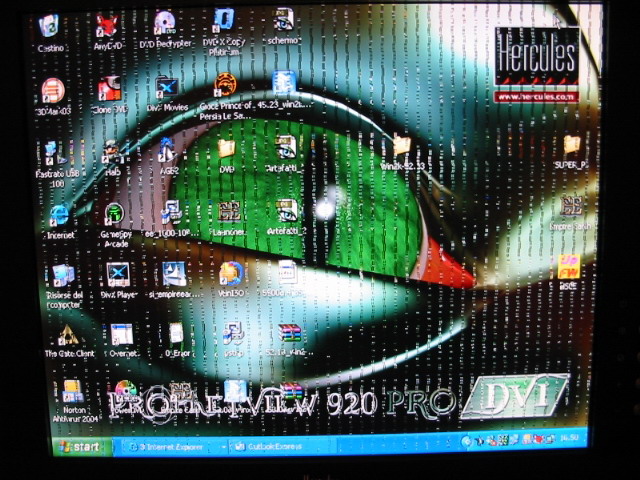Image resolution: width=640 pixels, height=480 pixels.
Task: Click the taskbar clock
Action: [x=569, y=438]
